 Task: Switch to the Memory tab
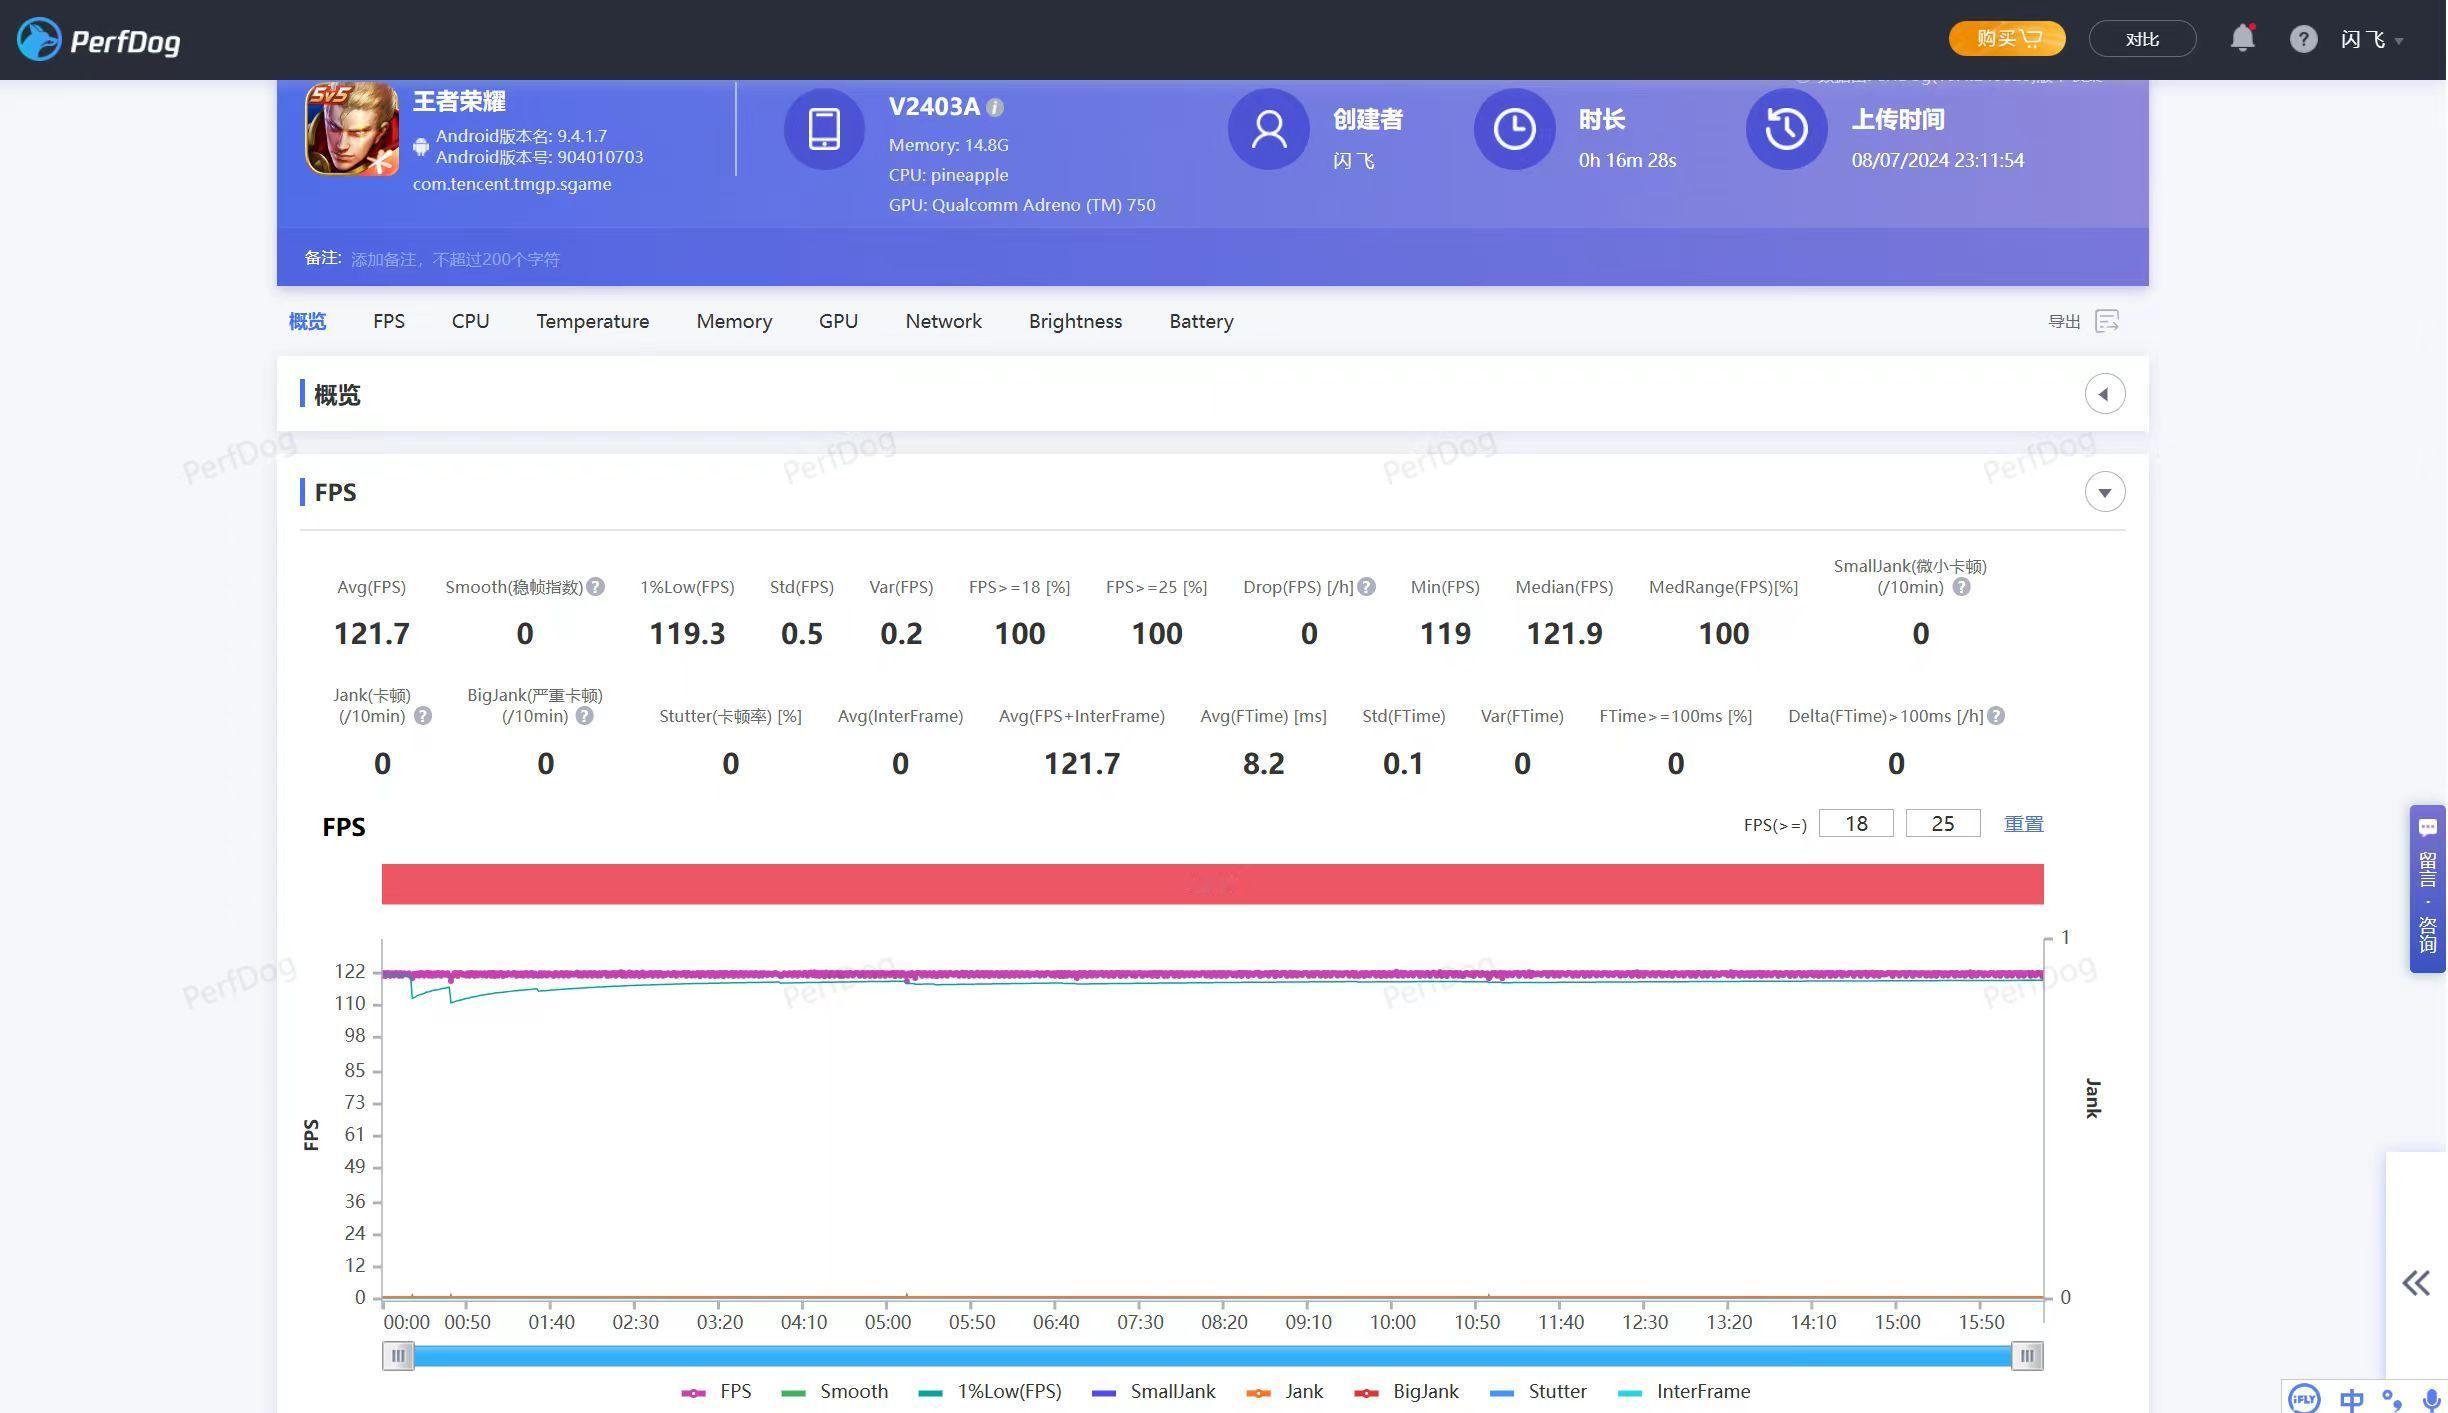(x=734, y=321)
